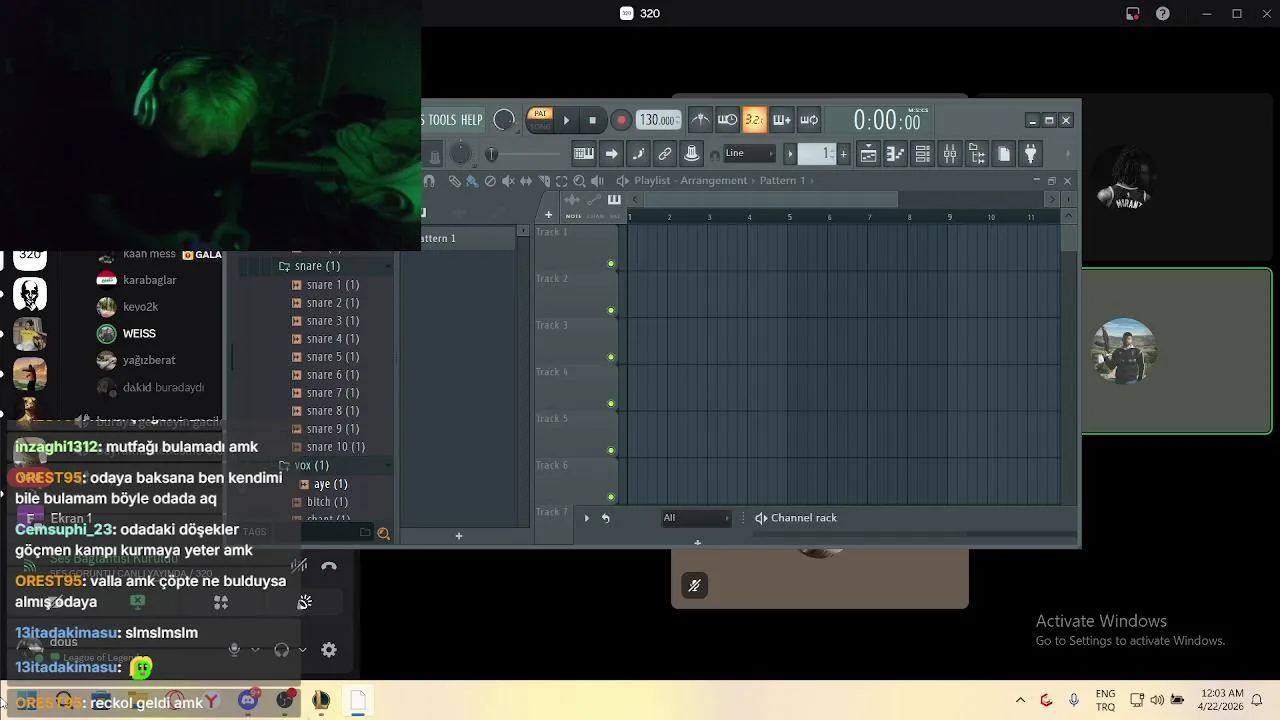
Task: Enable the metronome icon
Action: 700,120
